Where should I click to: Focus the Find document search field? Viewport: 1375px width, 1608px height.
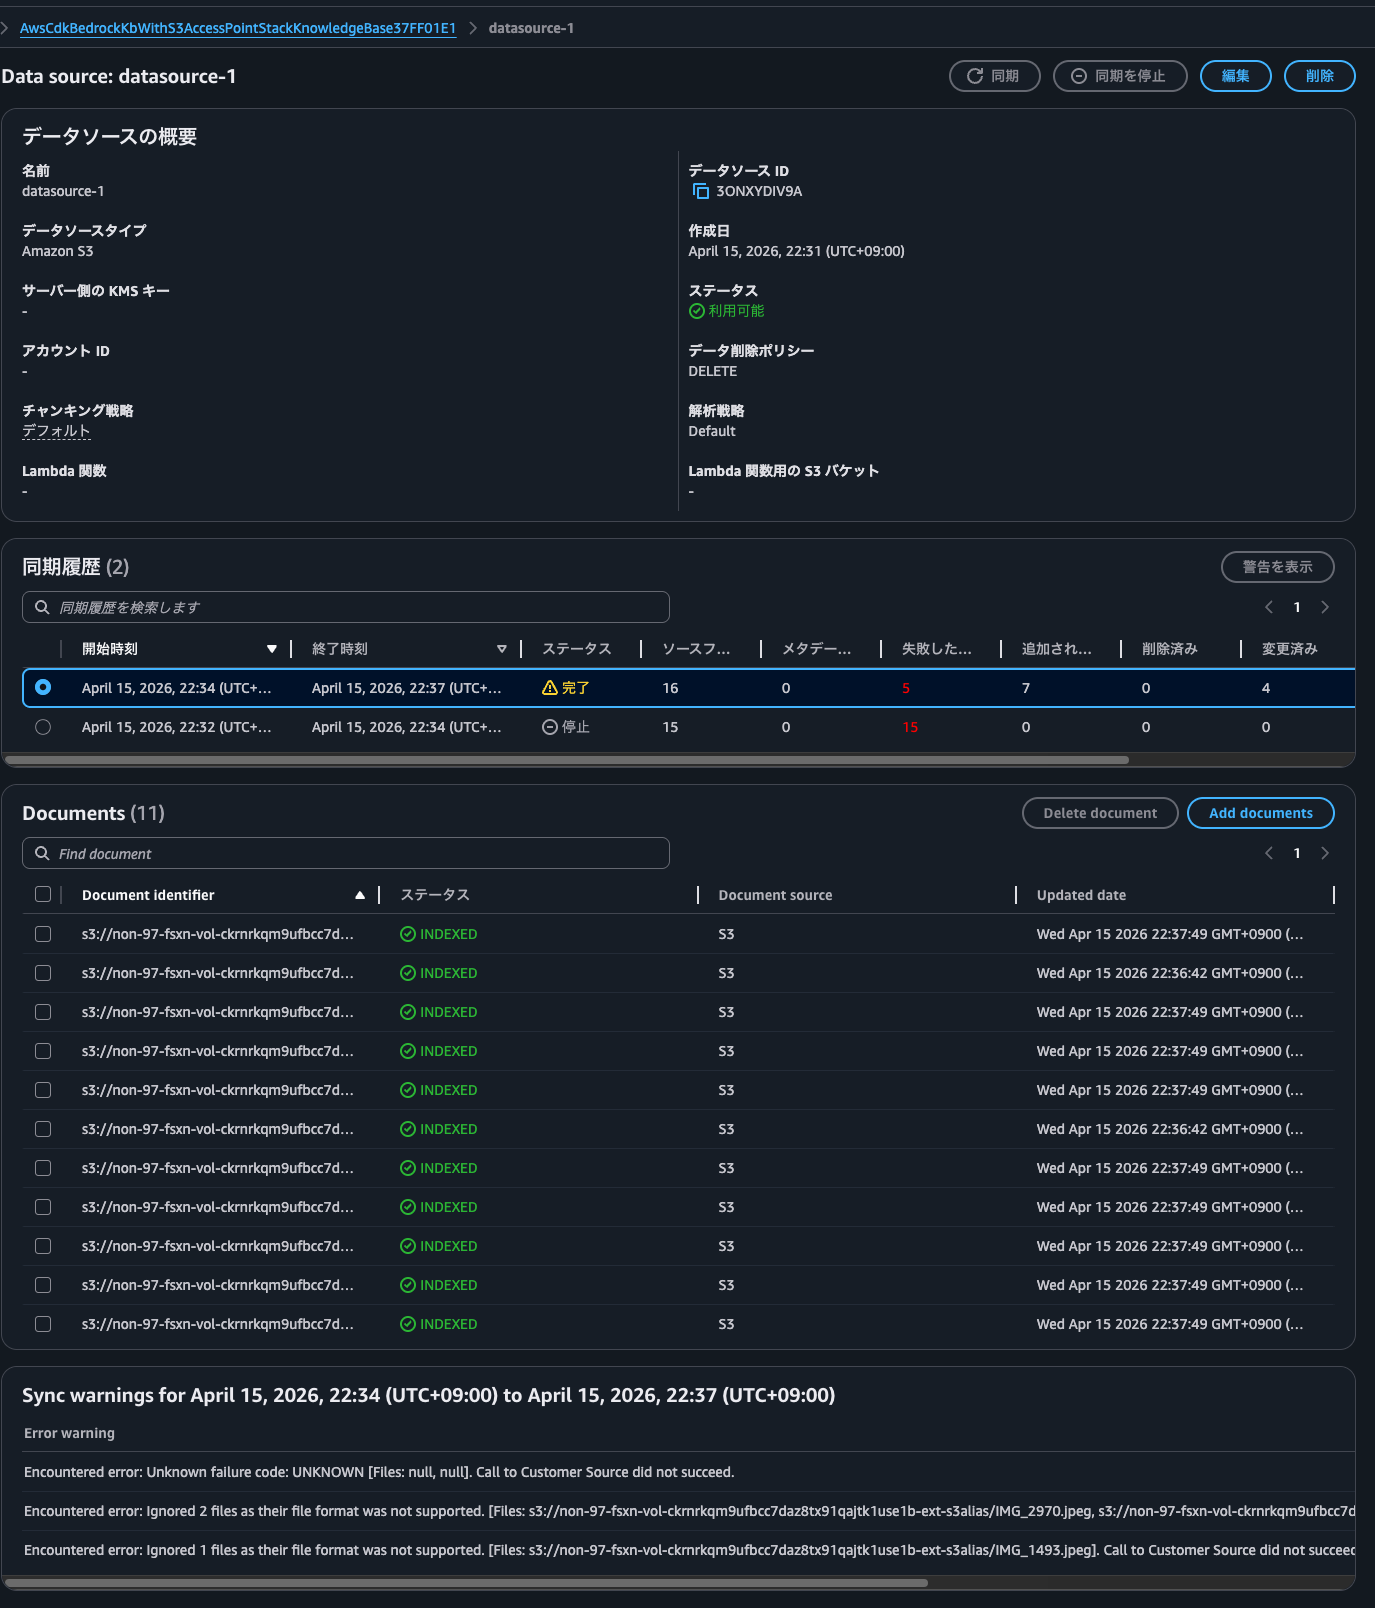(x=346, y=853)
